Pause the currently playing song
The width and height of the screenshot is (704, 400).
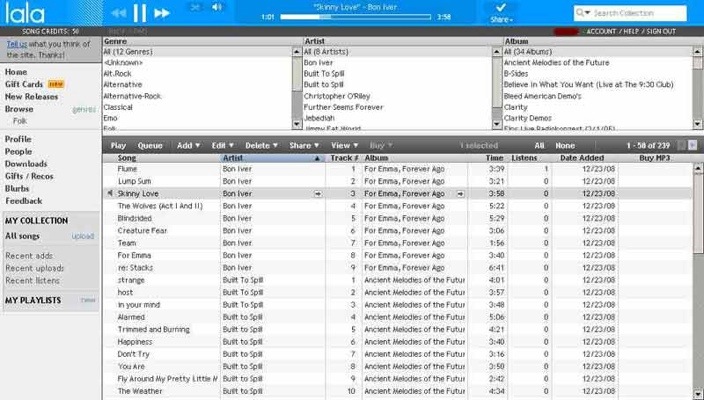pyautogui.click(x=140, y=13)
